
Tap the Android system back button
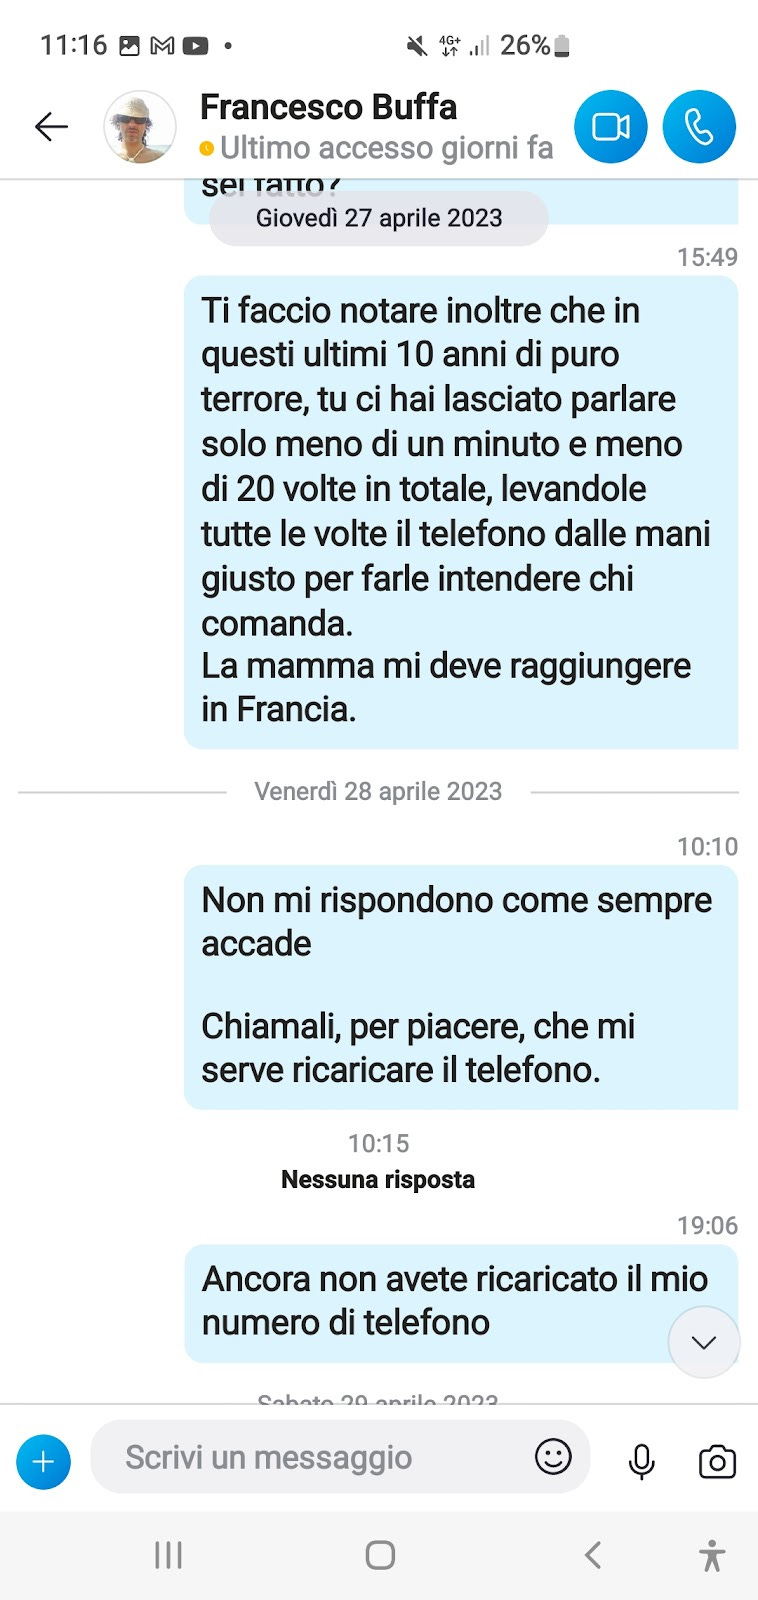click(x=593, y=1555)
